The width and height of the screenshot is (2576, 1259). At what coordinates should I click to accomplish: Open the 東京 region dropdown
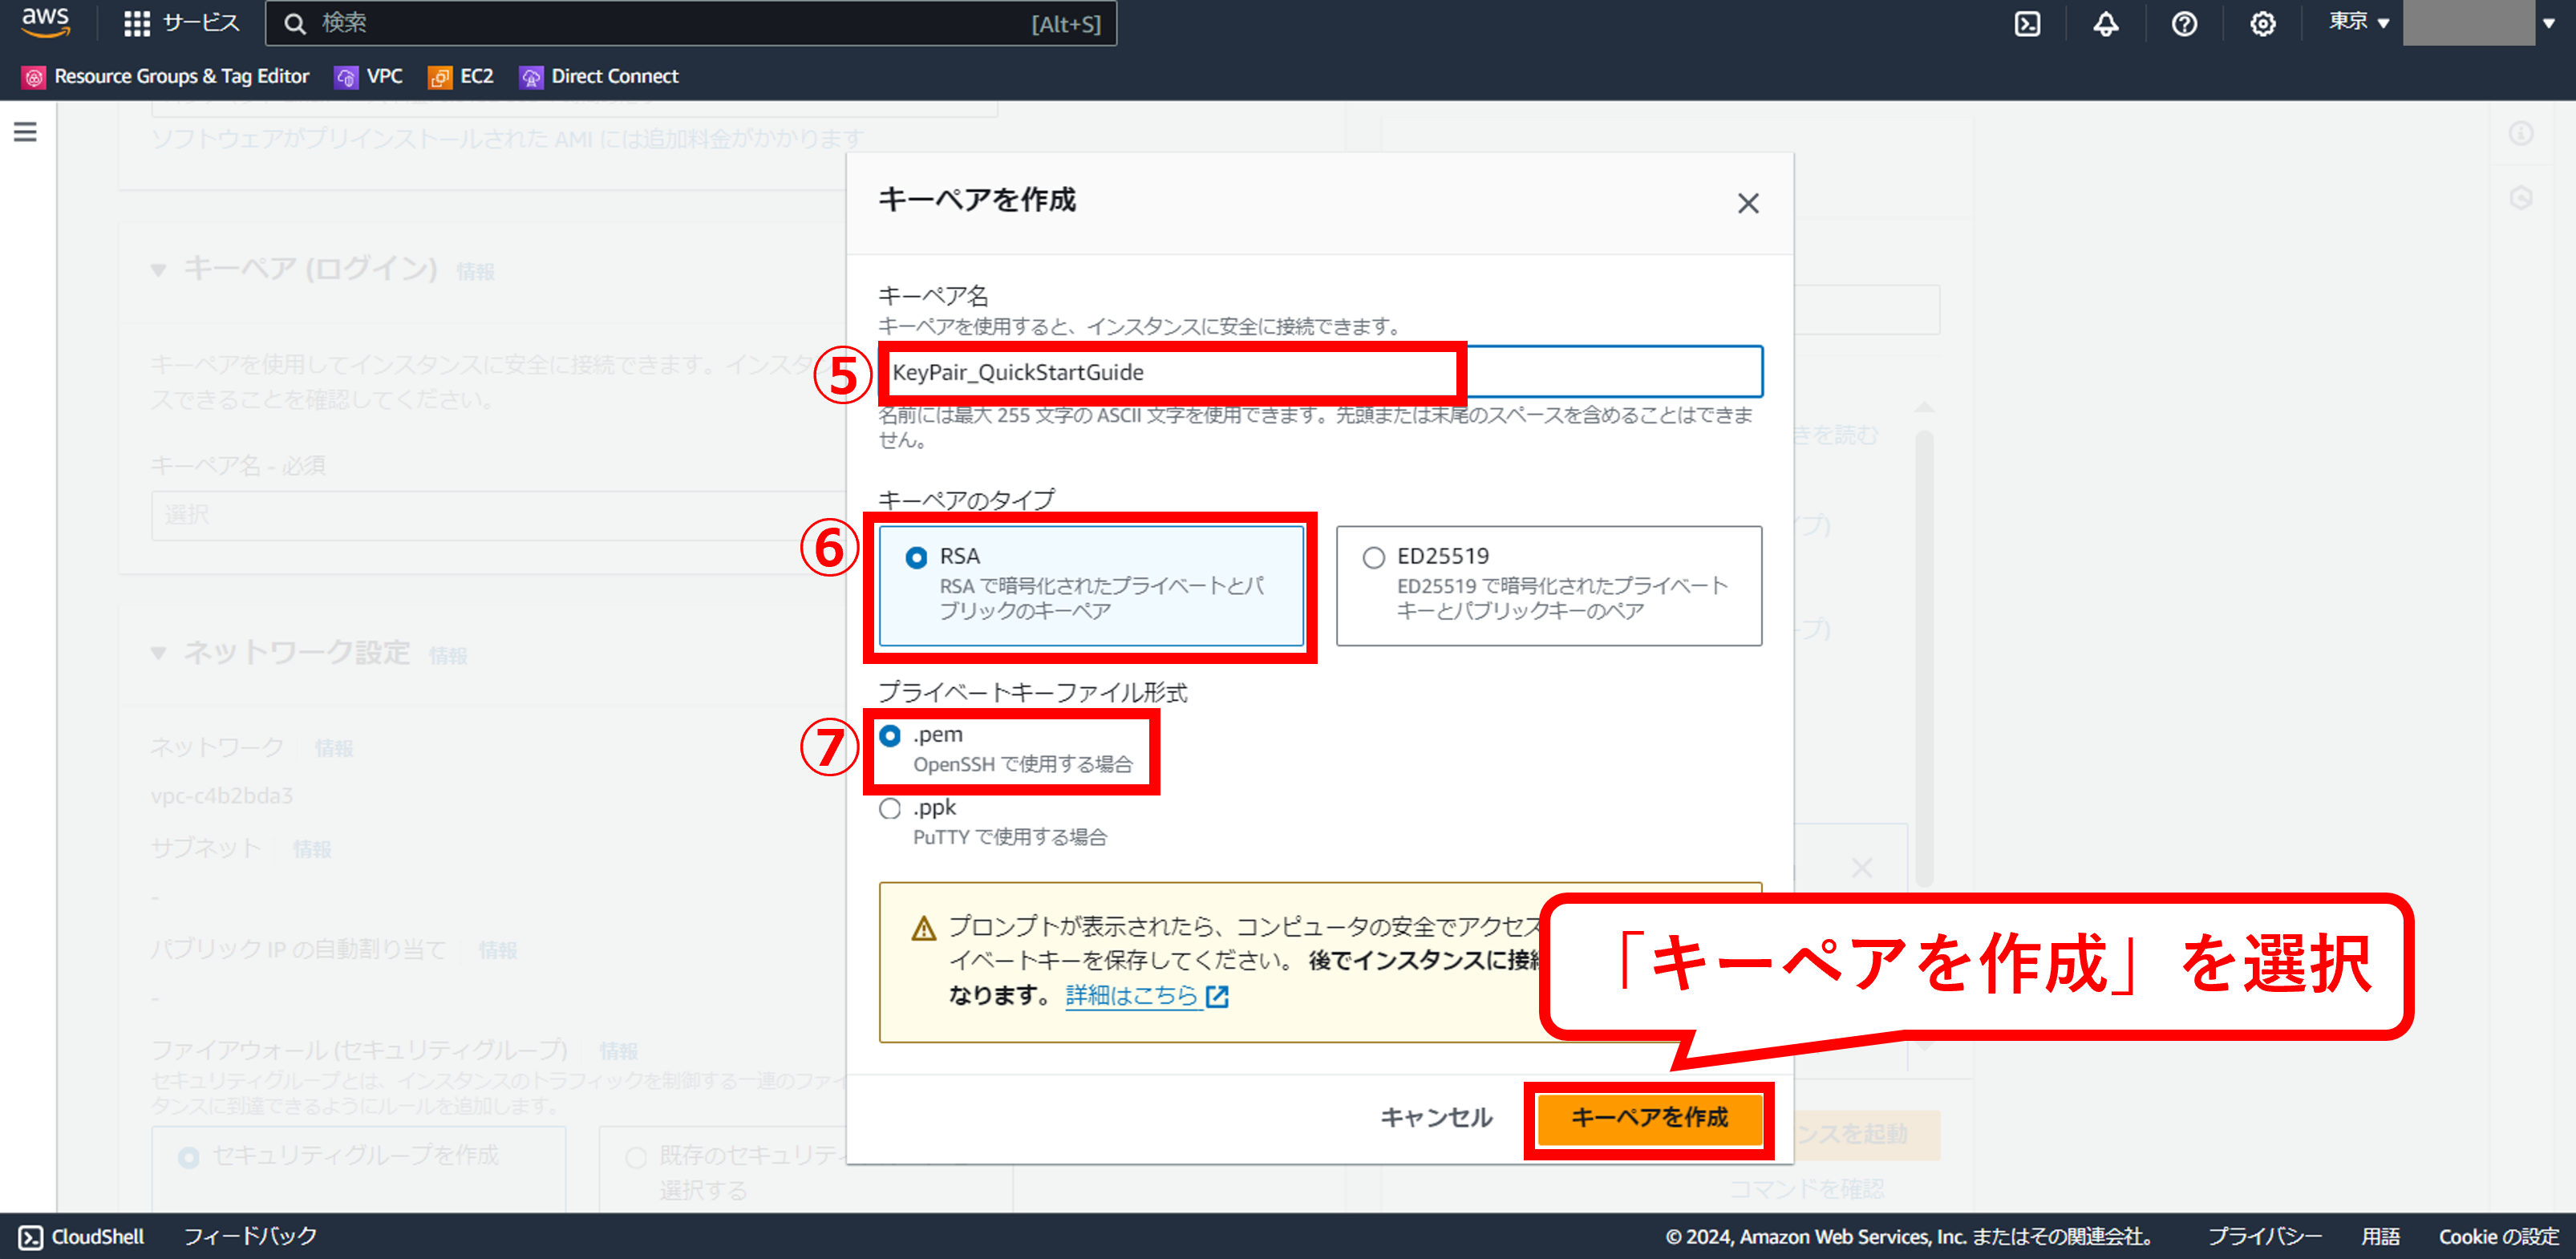tap(2358, 22)
